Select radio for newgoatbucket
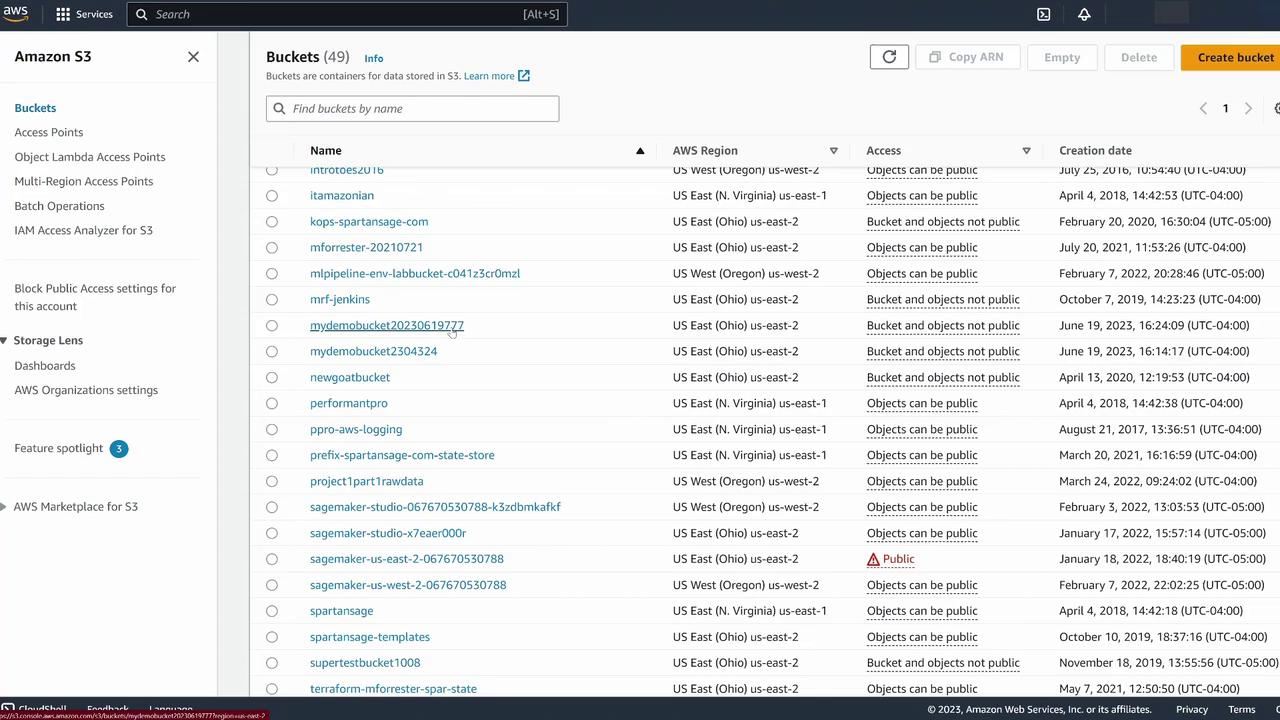Image resolution: width=1280 pixels, height=720 pixels. (x=272, y=378)
